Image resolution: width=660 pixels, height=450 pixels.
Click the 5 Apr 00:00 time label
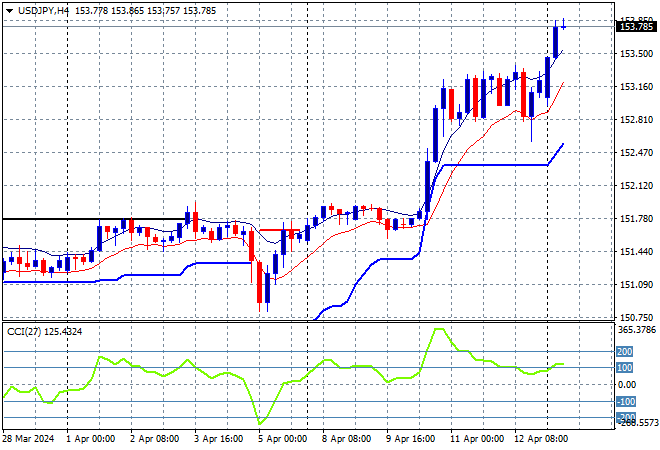(x=282, y=439)
